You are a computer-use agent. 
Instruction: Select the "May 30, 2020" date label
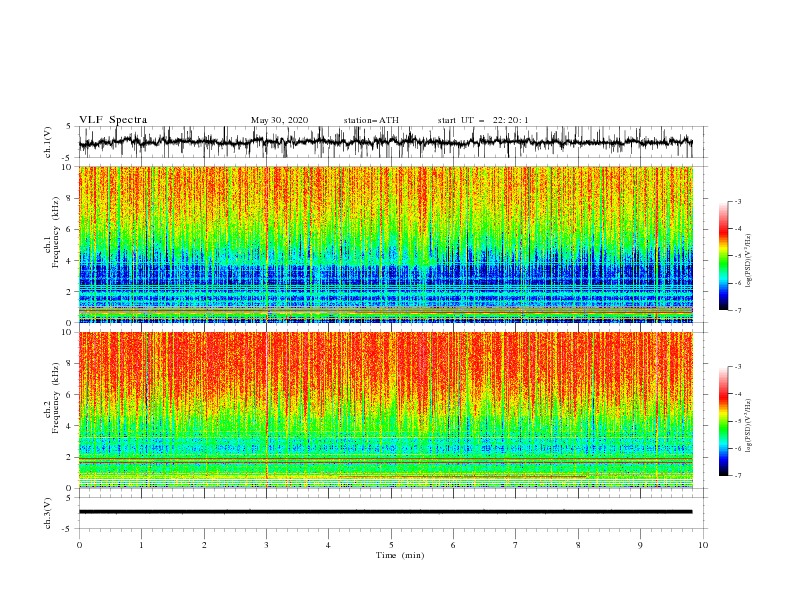point(279,120)
